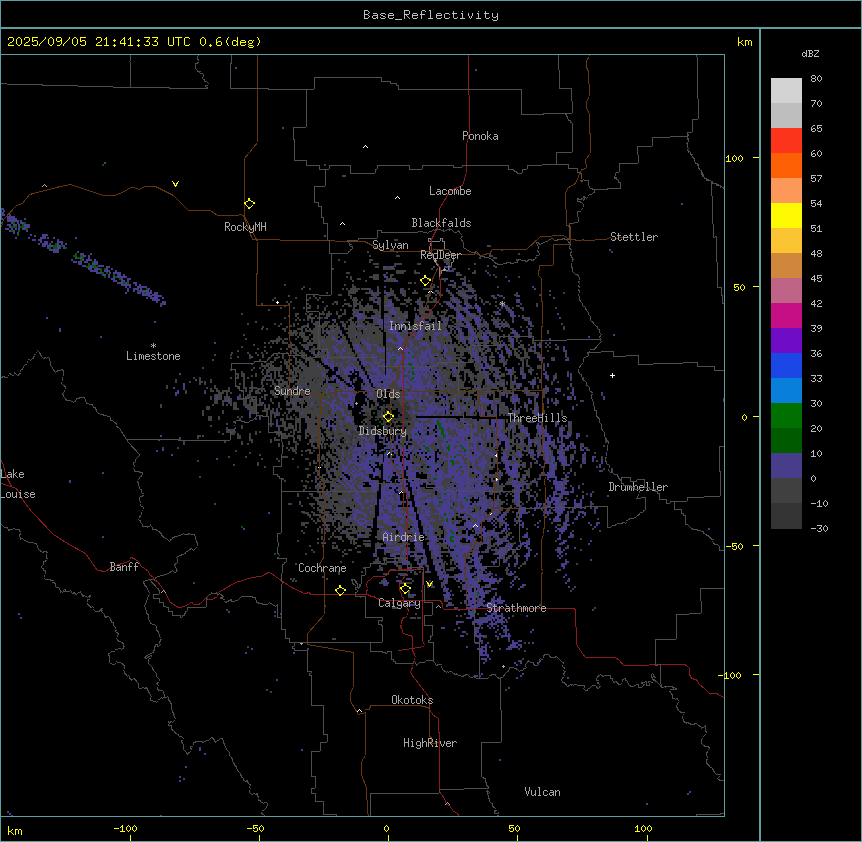Click the -50 tick label on right axis
This screenshot has width=862, height=842.
point(734,546)
